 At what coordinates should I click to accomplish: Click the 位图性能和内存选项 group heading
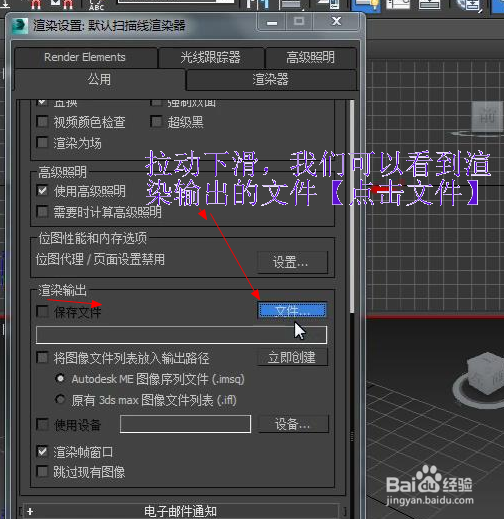[x=92, y=238]
